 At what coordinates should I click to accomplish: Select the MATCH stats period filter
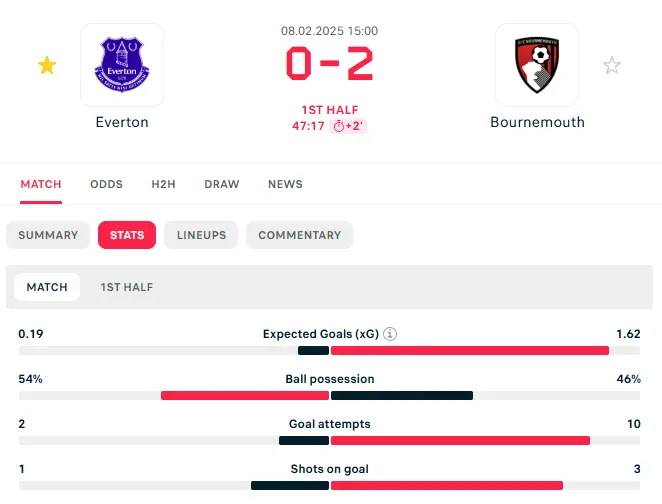[x=47, y=287]
